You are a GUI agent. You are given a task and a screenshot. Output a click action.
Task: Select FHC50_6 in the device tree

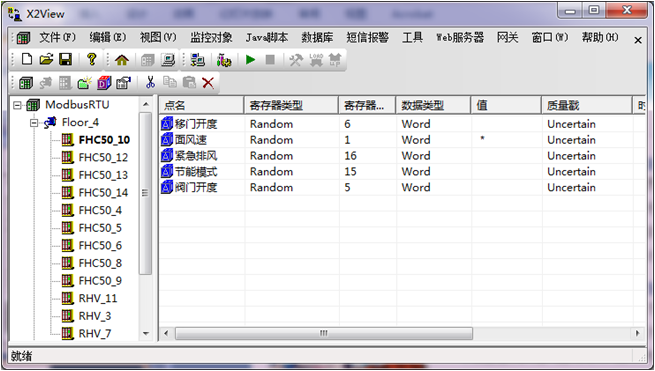pyautogui.click(x=100, y=245)
